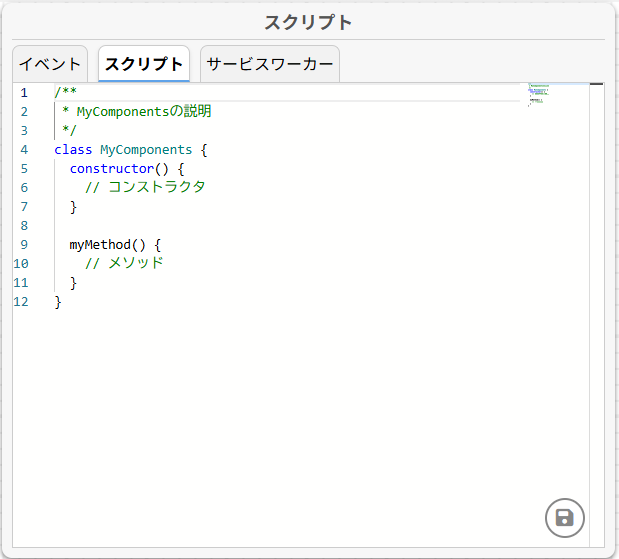Click the /** opening comment on line 1
Screen dimensions: 619x559
[66, 92]
